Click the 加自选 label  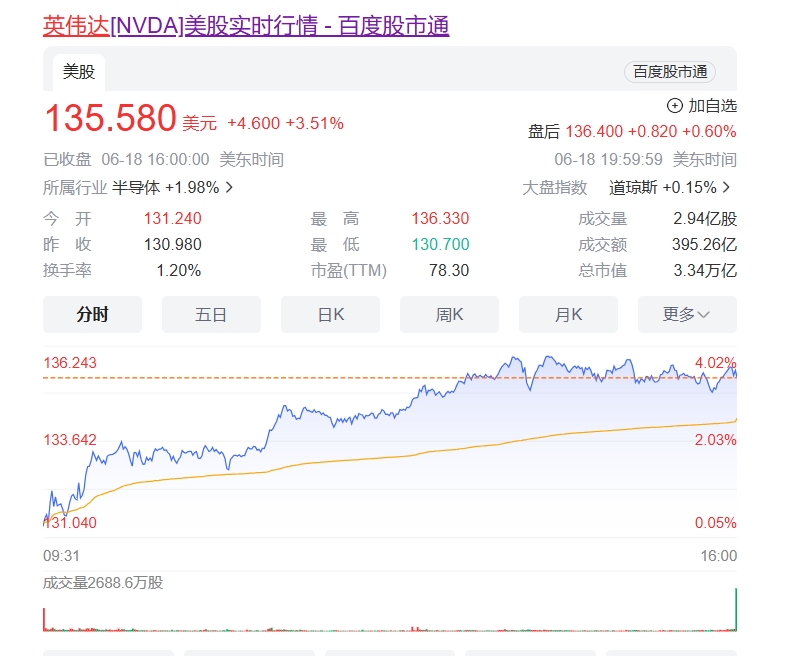(x=712, y=106)
